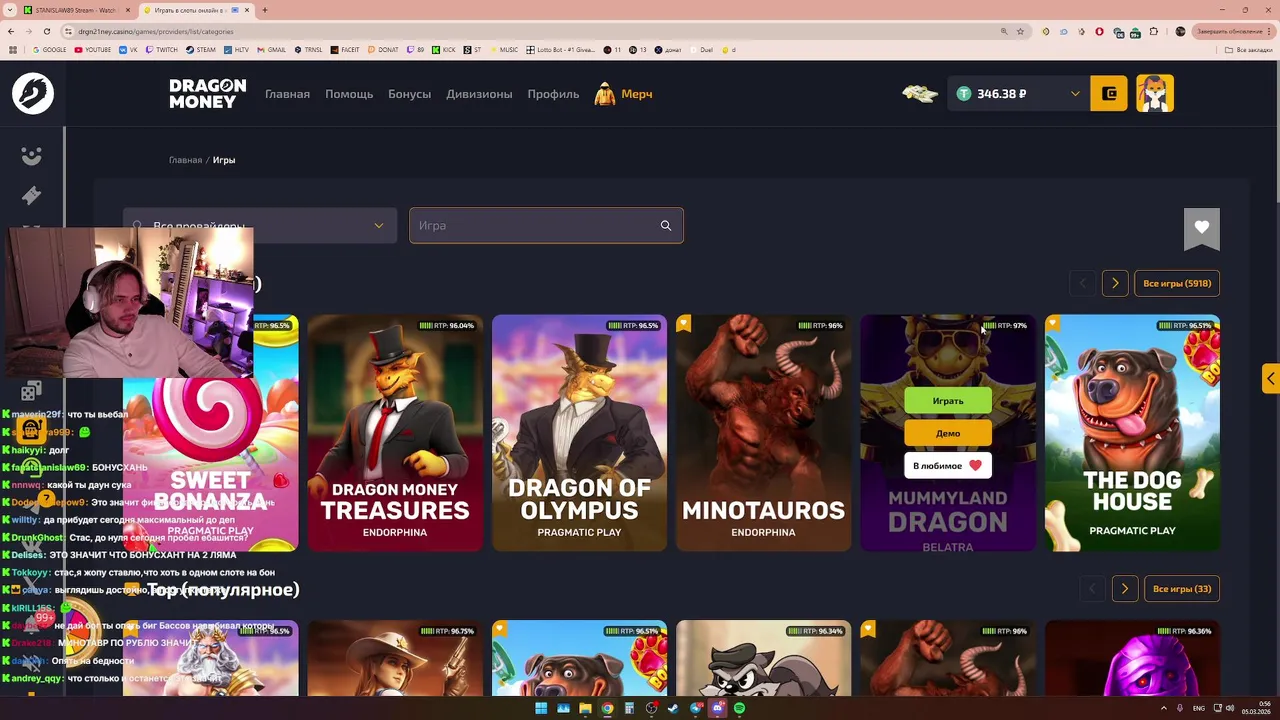The height and width of the screenshot is (720, 1280).
Task: Open the TWITCH bookmark
Action: coord(162,50)
